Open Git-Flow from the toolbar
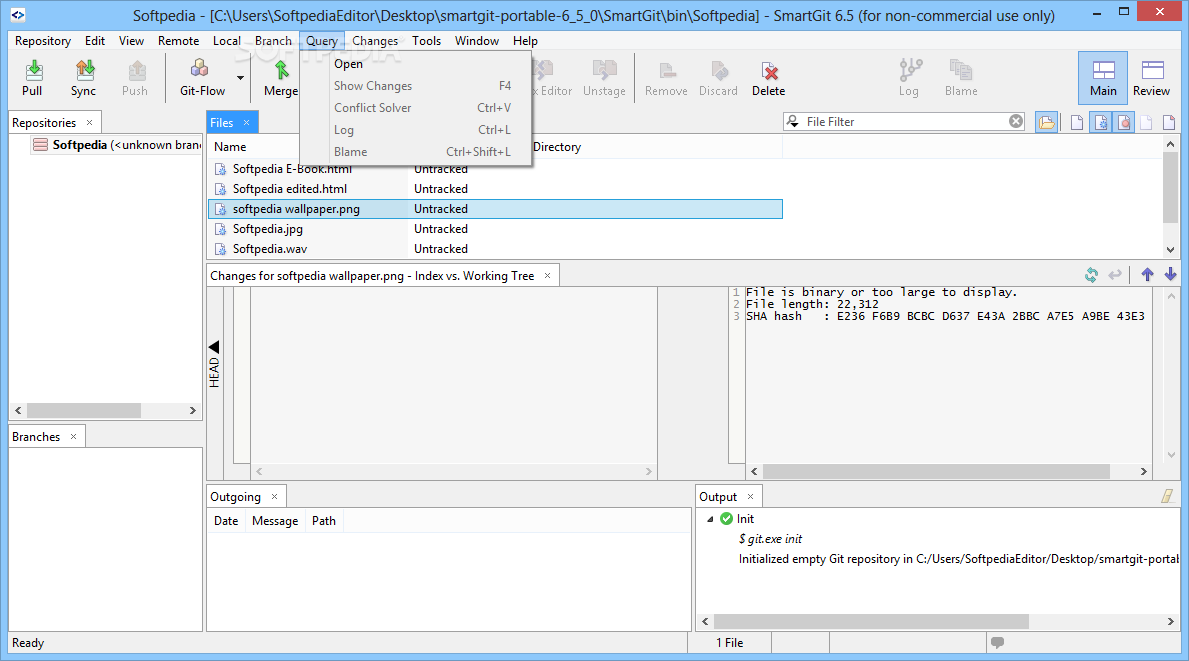Image resolution: width=1189 pixels, height=661 pixels. (202, 78)
